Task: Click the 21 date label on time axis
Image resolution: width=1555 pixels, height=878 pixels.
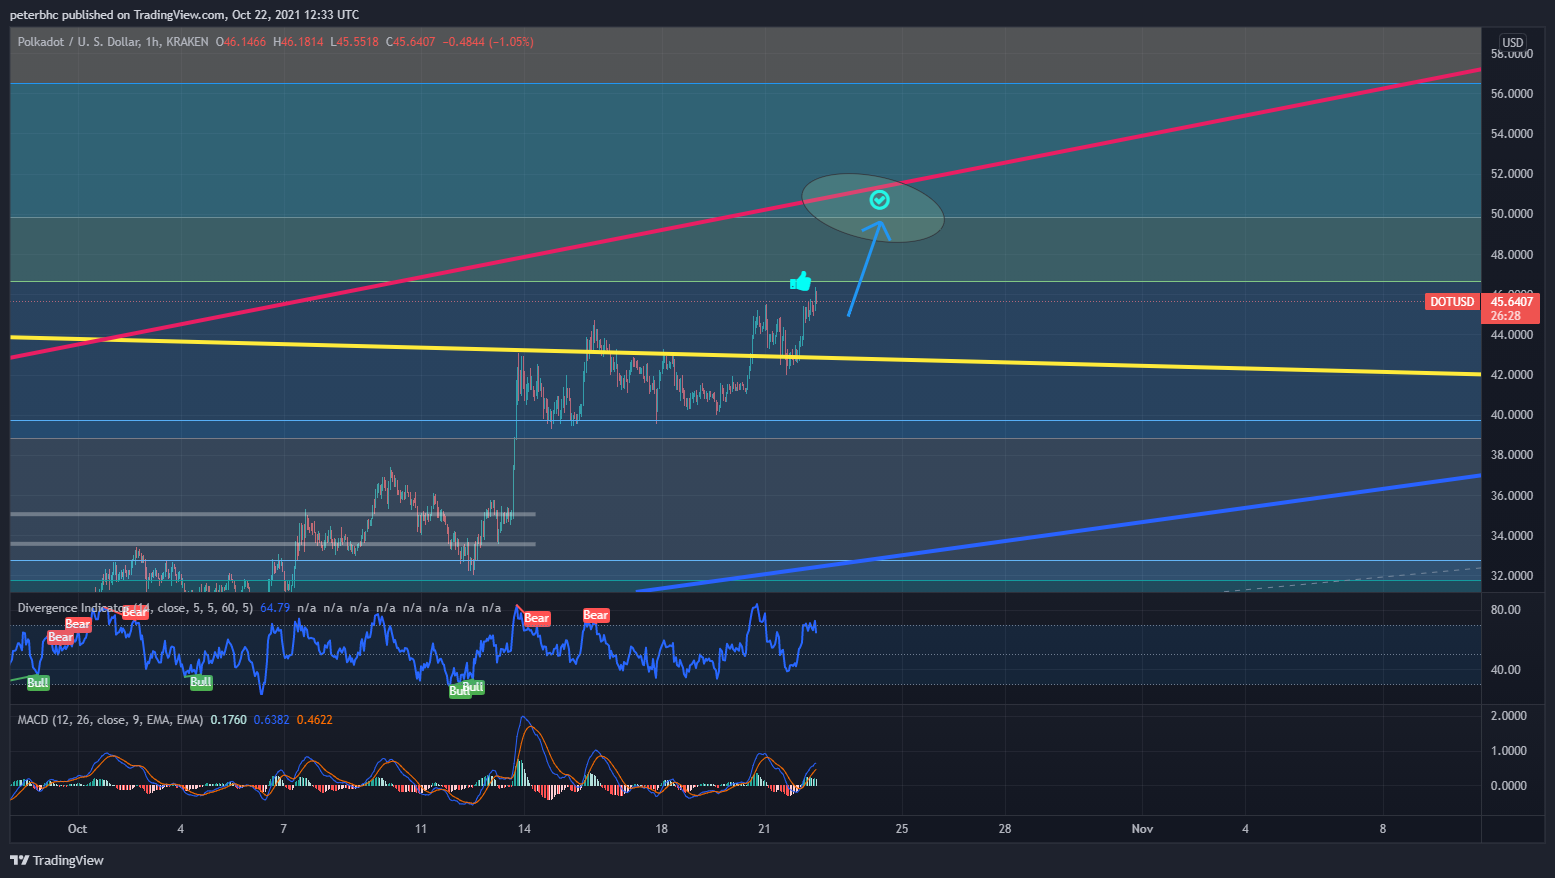Action: coord(764,829)
